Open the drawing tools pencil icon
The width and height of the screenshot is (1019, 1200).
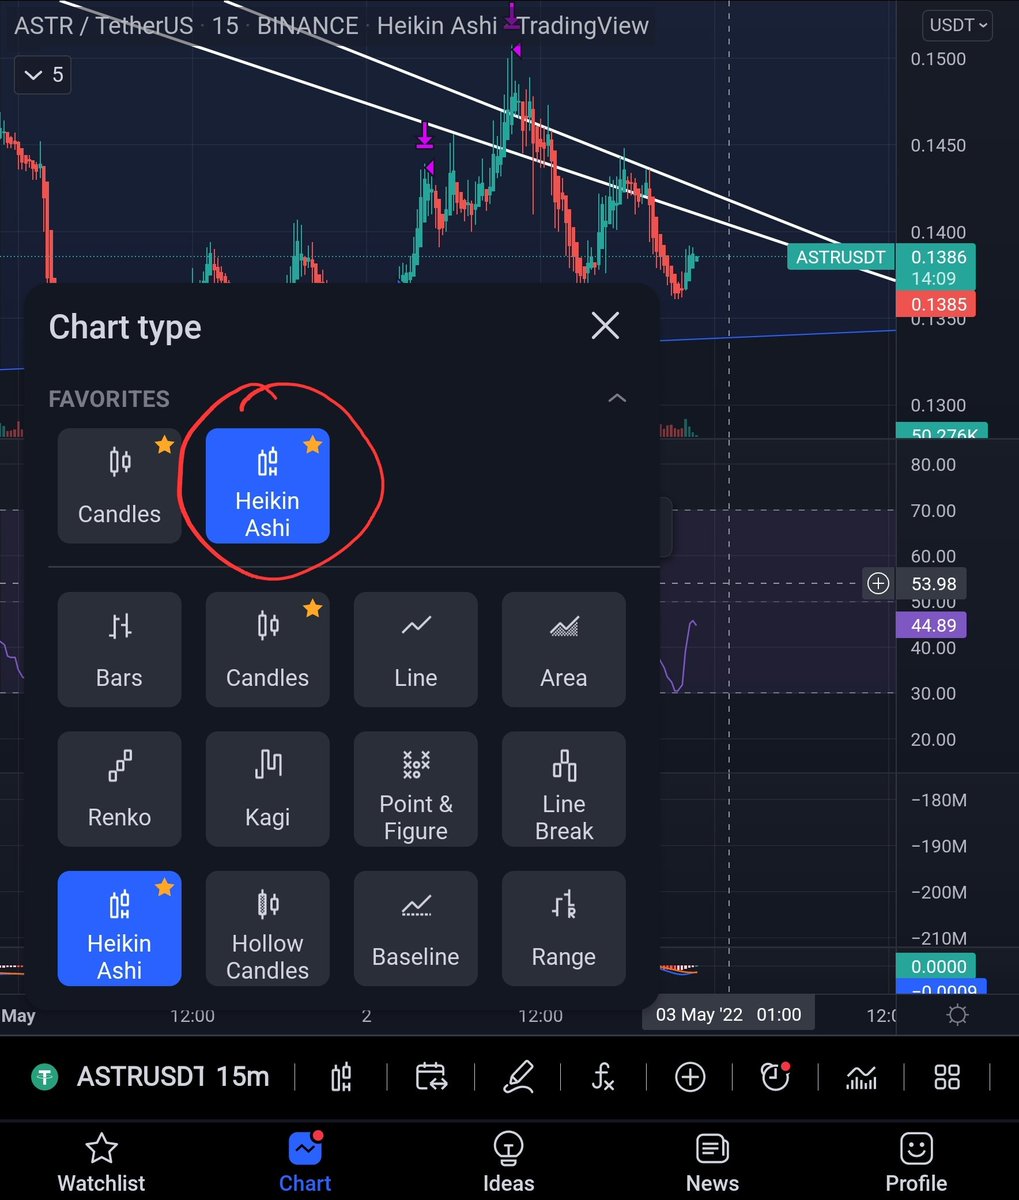[x=518, y=1077]
